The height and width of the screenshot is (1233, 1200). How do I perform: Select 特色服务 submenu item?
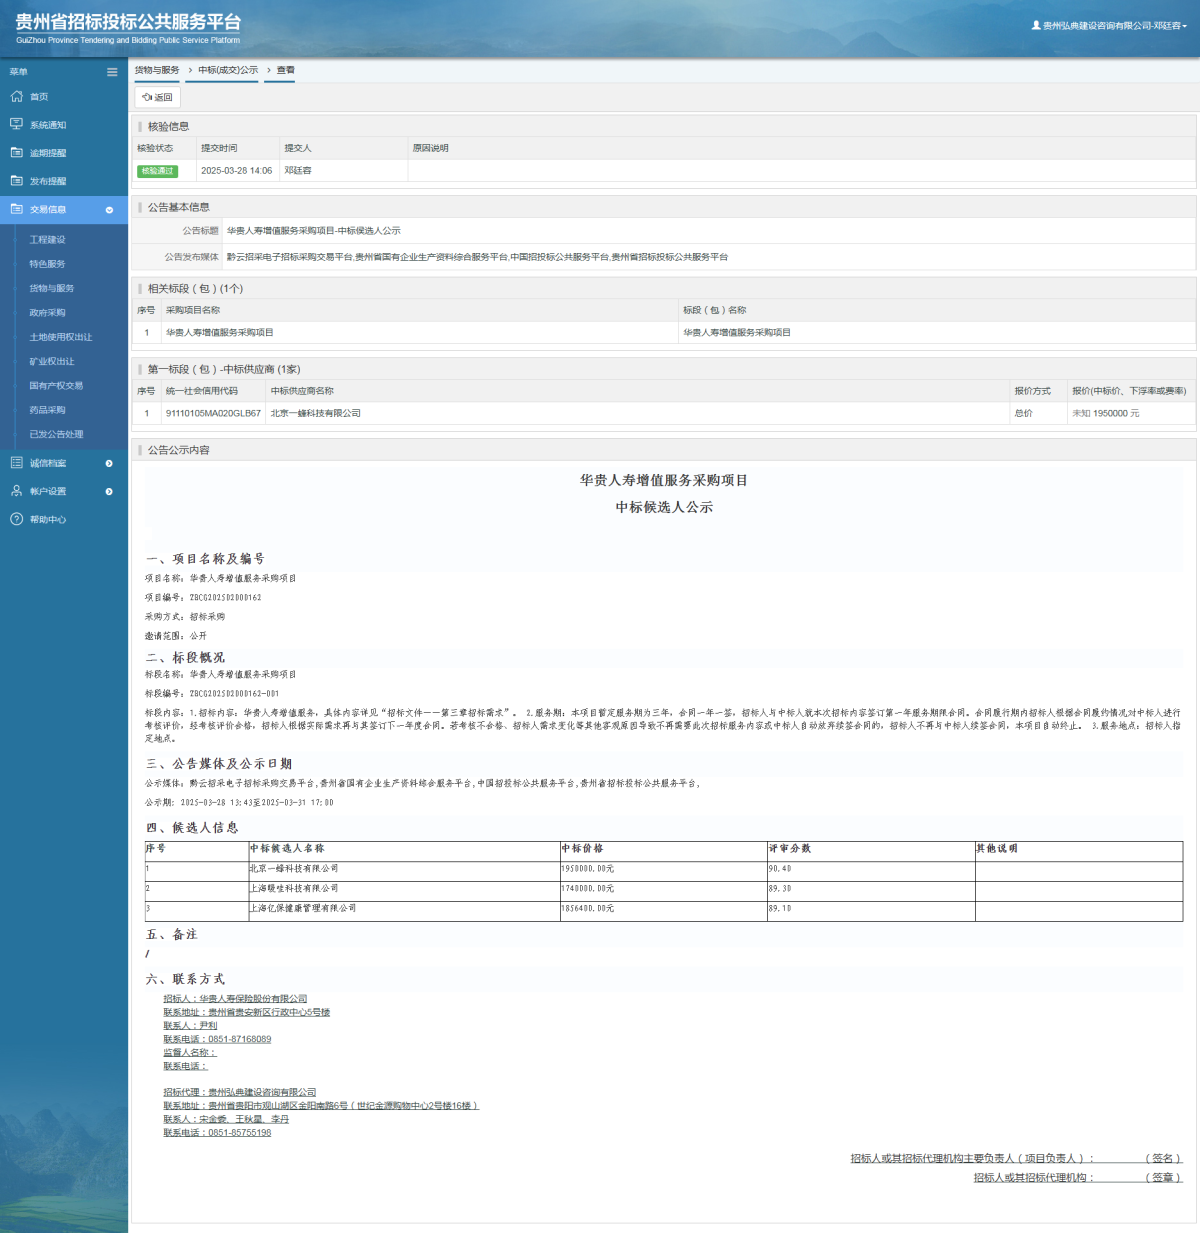(47, 264)
